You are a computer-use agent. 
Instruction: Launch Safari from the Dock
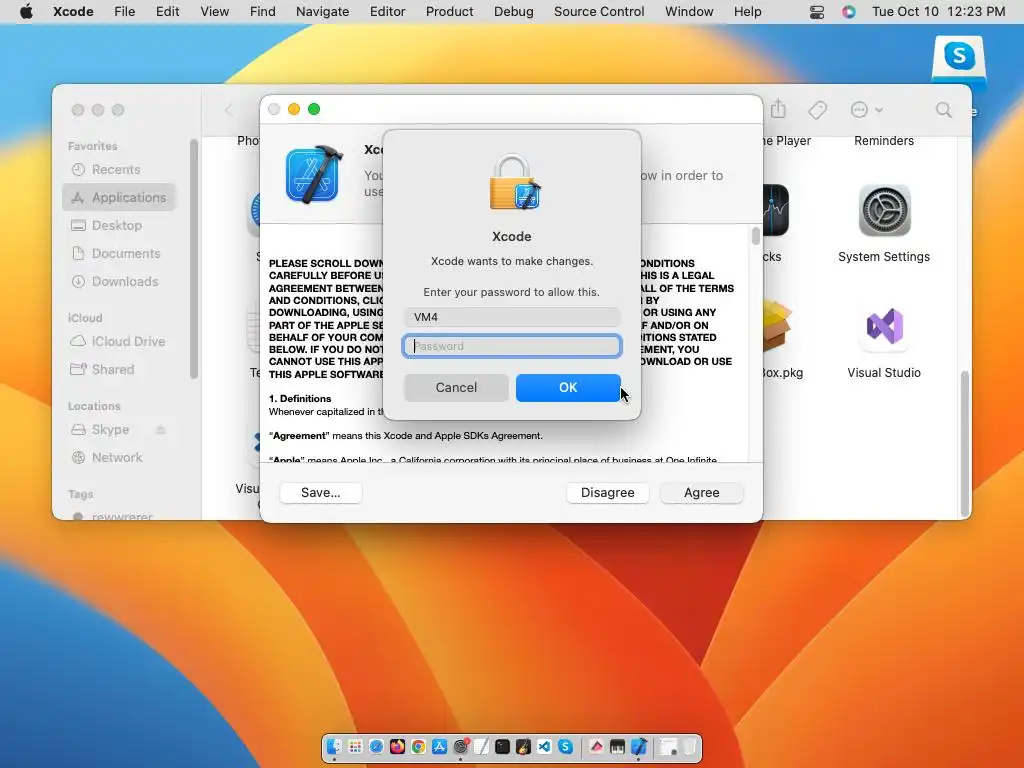pyautogui.click(x=376, y=746)
